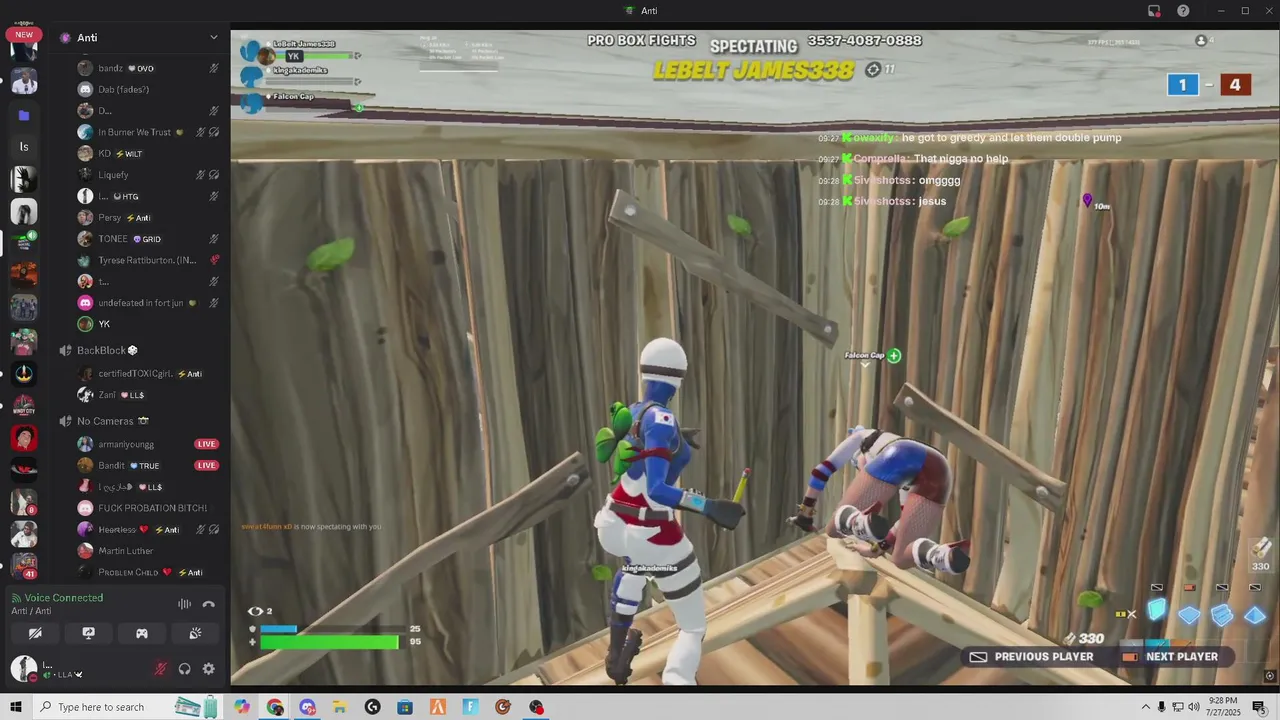Open Chrome from the taskbar
Viewport: 1280px width, 720px height.
275,707
